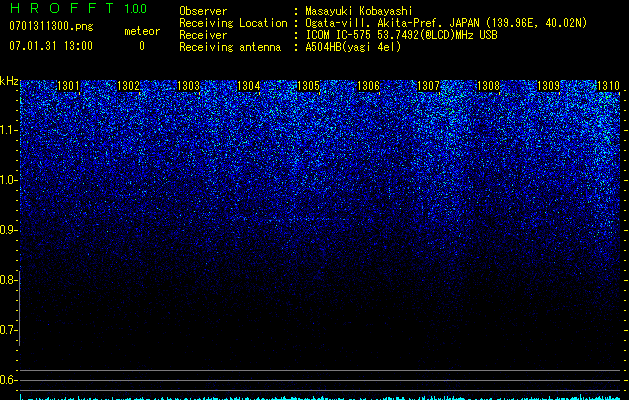The width and height of the screenshot is (629, 400).
Task: Click the 1306 time marker
Action: pos(368,85)
